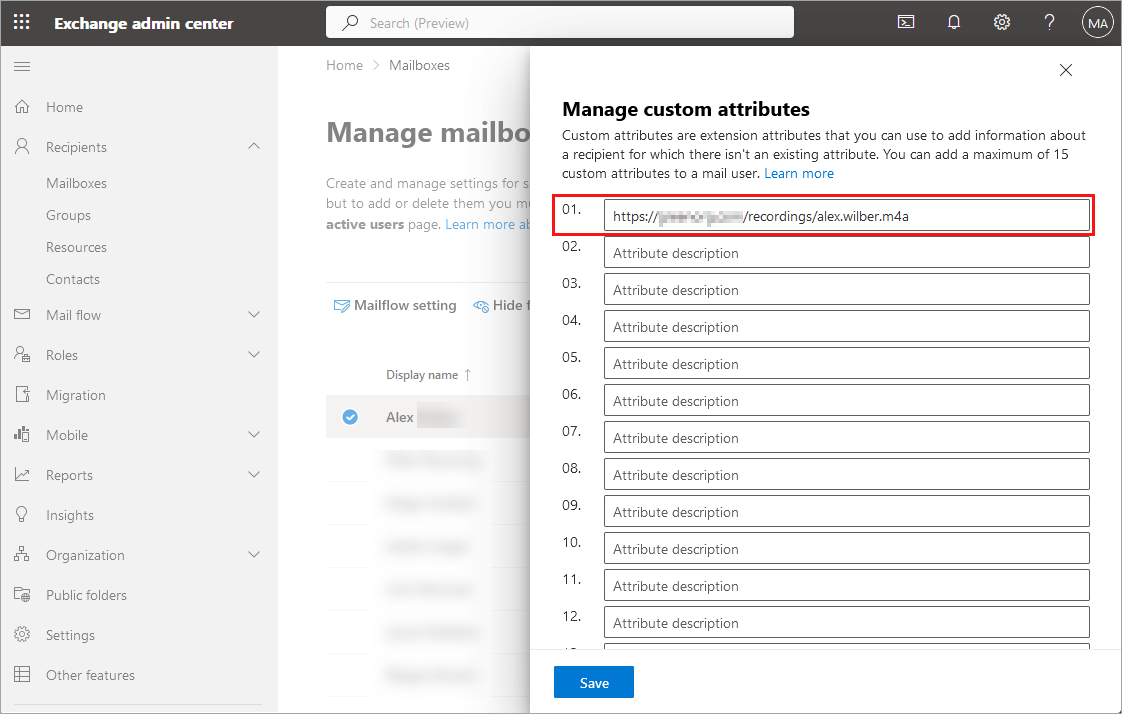
Task: Expand the Mail flow section
Action: [253, 315]
